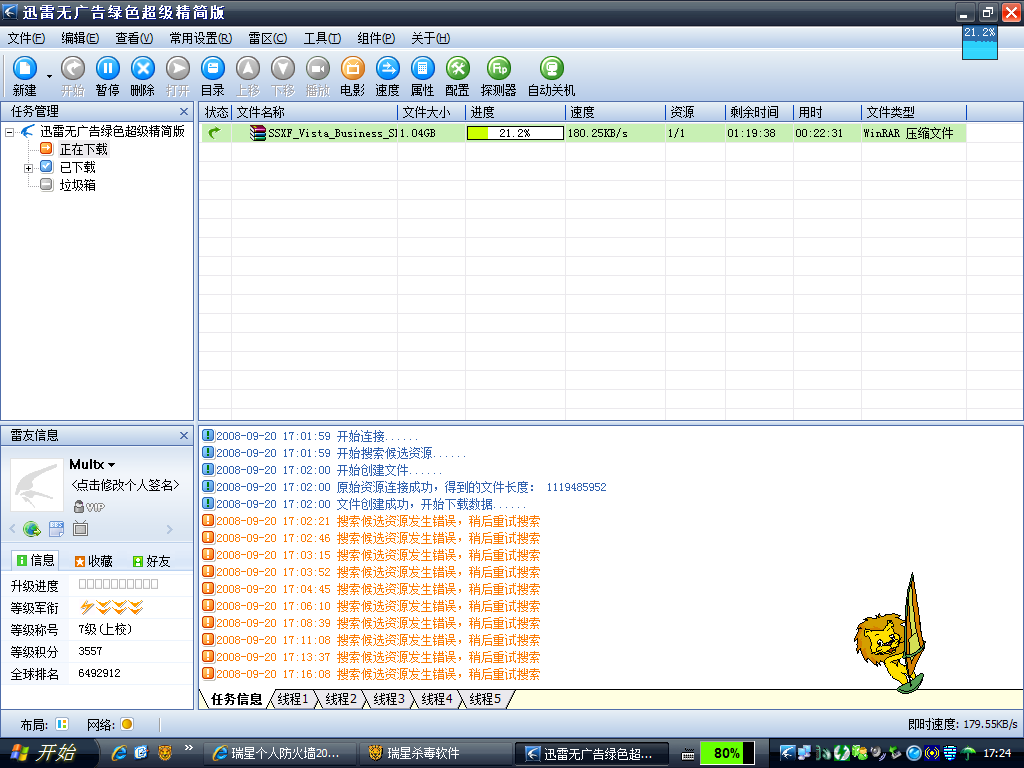The height and width of the screenshot is (768, 1024).
Task: Sort by the 文件名称 column header
Action: tap(314, 112)
